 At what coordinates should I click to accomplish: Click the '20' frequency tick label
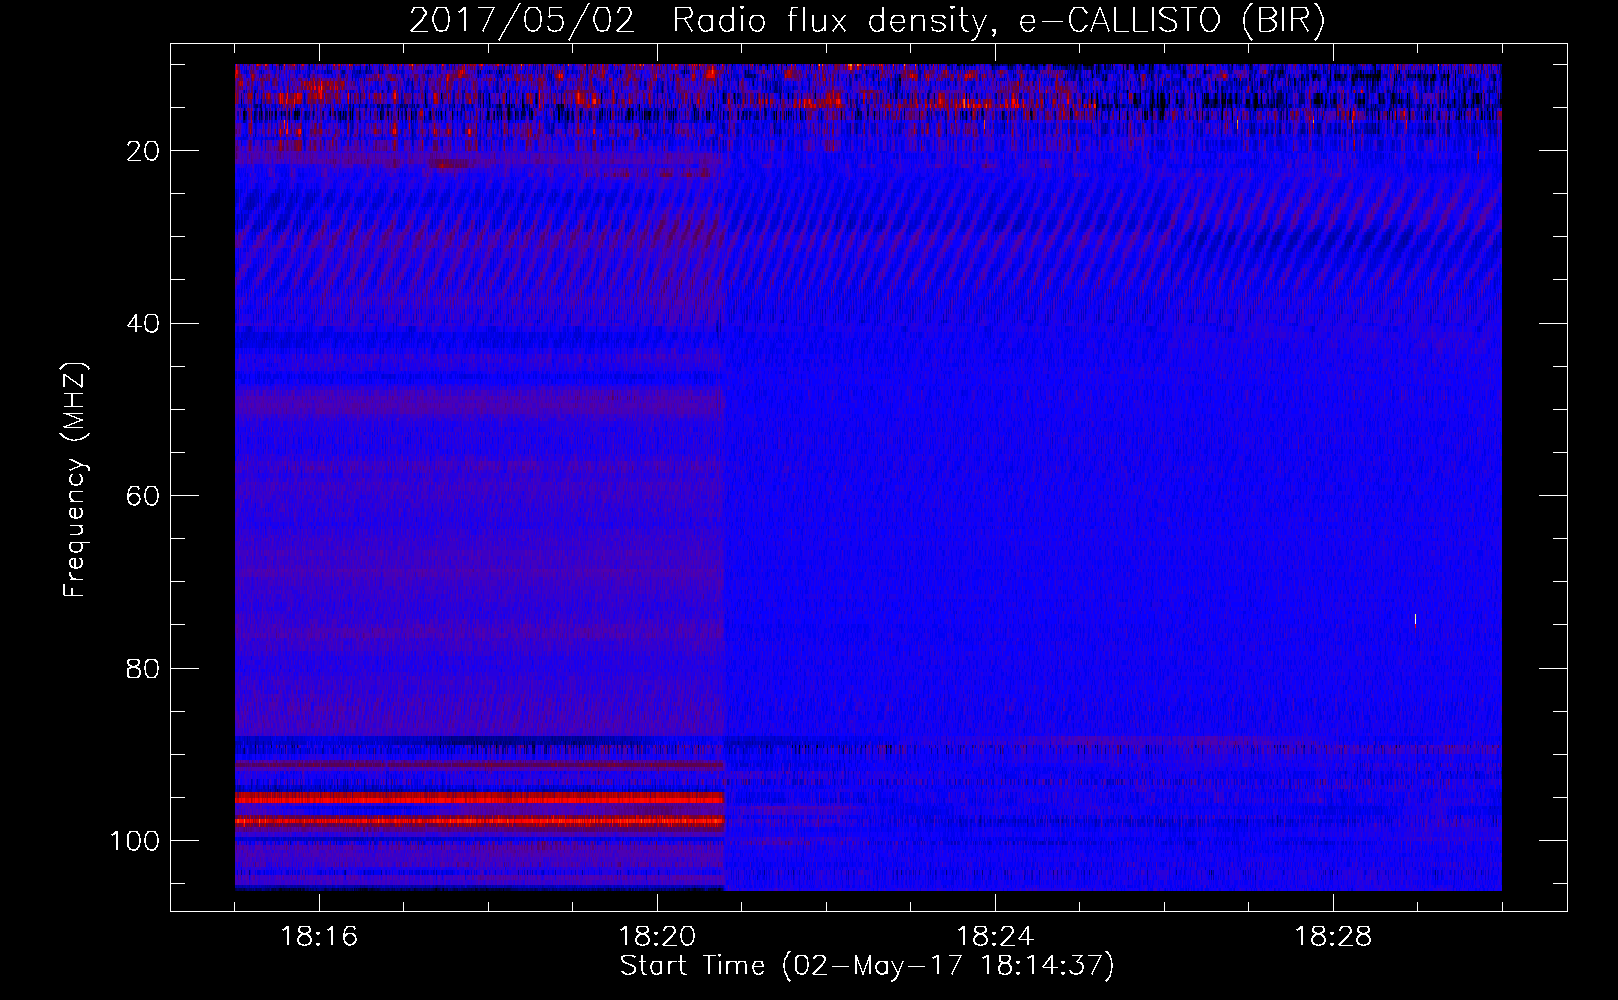144,151
